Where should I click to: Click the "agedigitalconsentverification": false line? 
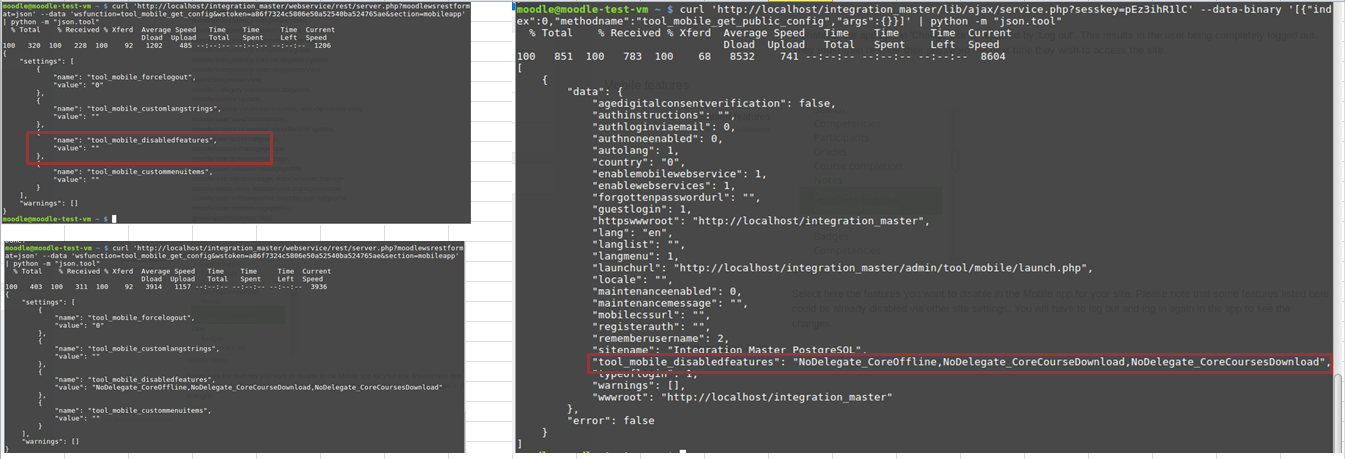[x=714, y=104]
